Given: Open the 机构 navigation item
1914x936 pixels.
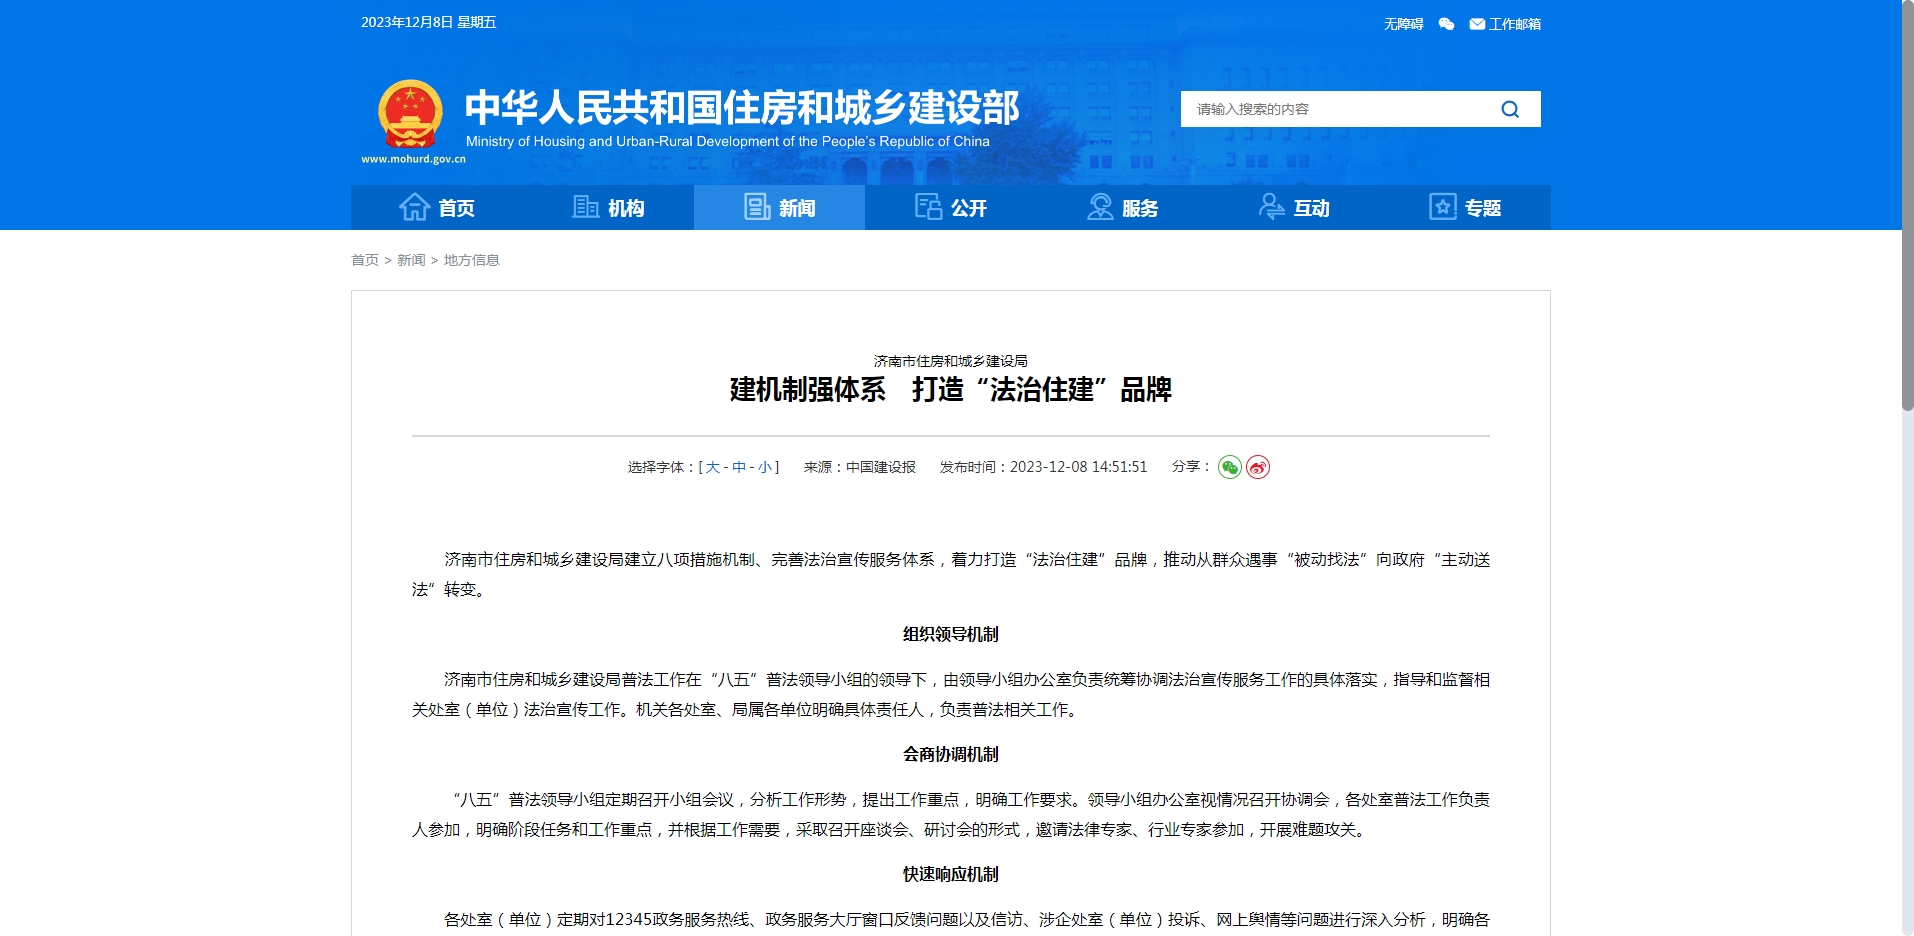Looking at the screenshot, I should tap(608, 207).
